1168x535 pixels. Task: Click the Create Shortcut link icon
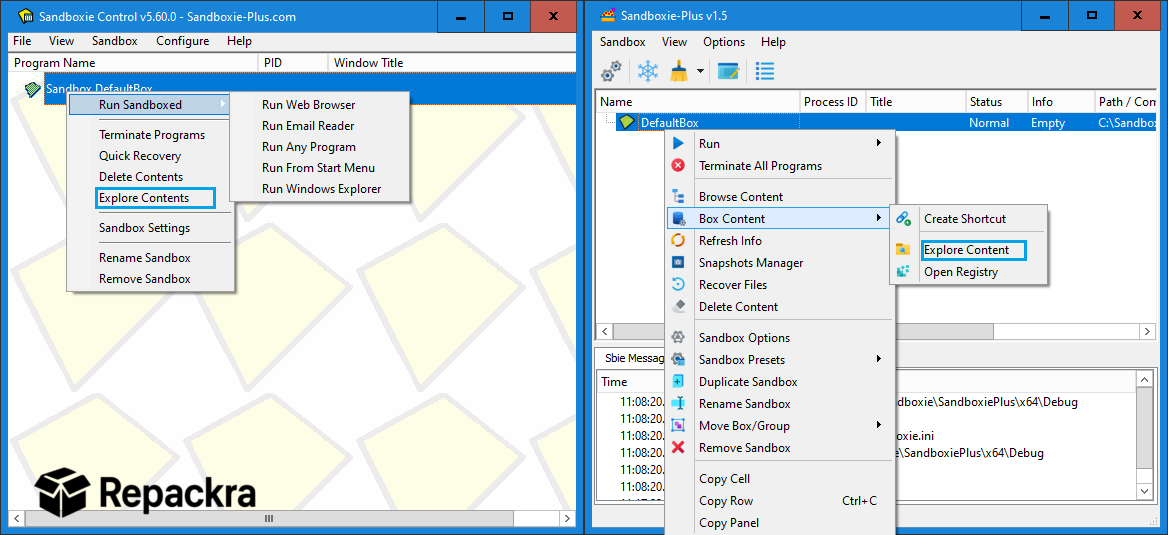(904, 219)
